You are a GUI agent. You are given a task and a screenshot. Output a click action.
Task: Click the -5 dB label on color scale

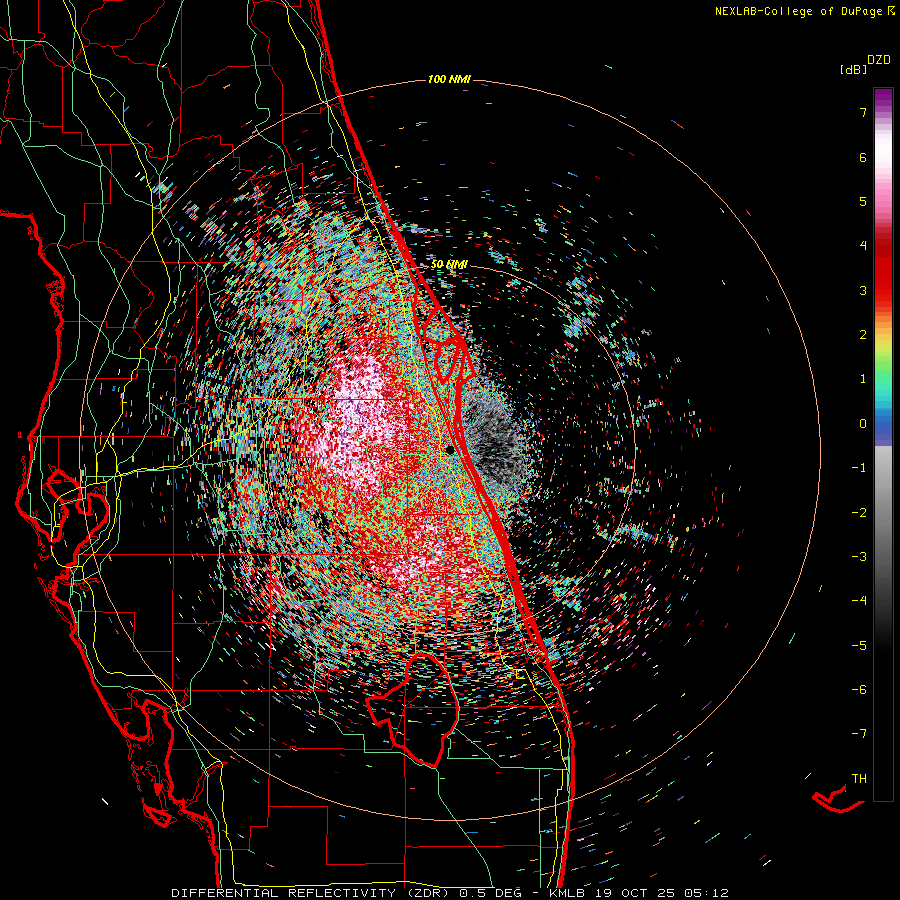pos(859,645)
